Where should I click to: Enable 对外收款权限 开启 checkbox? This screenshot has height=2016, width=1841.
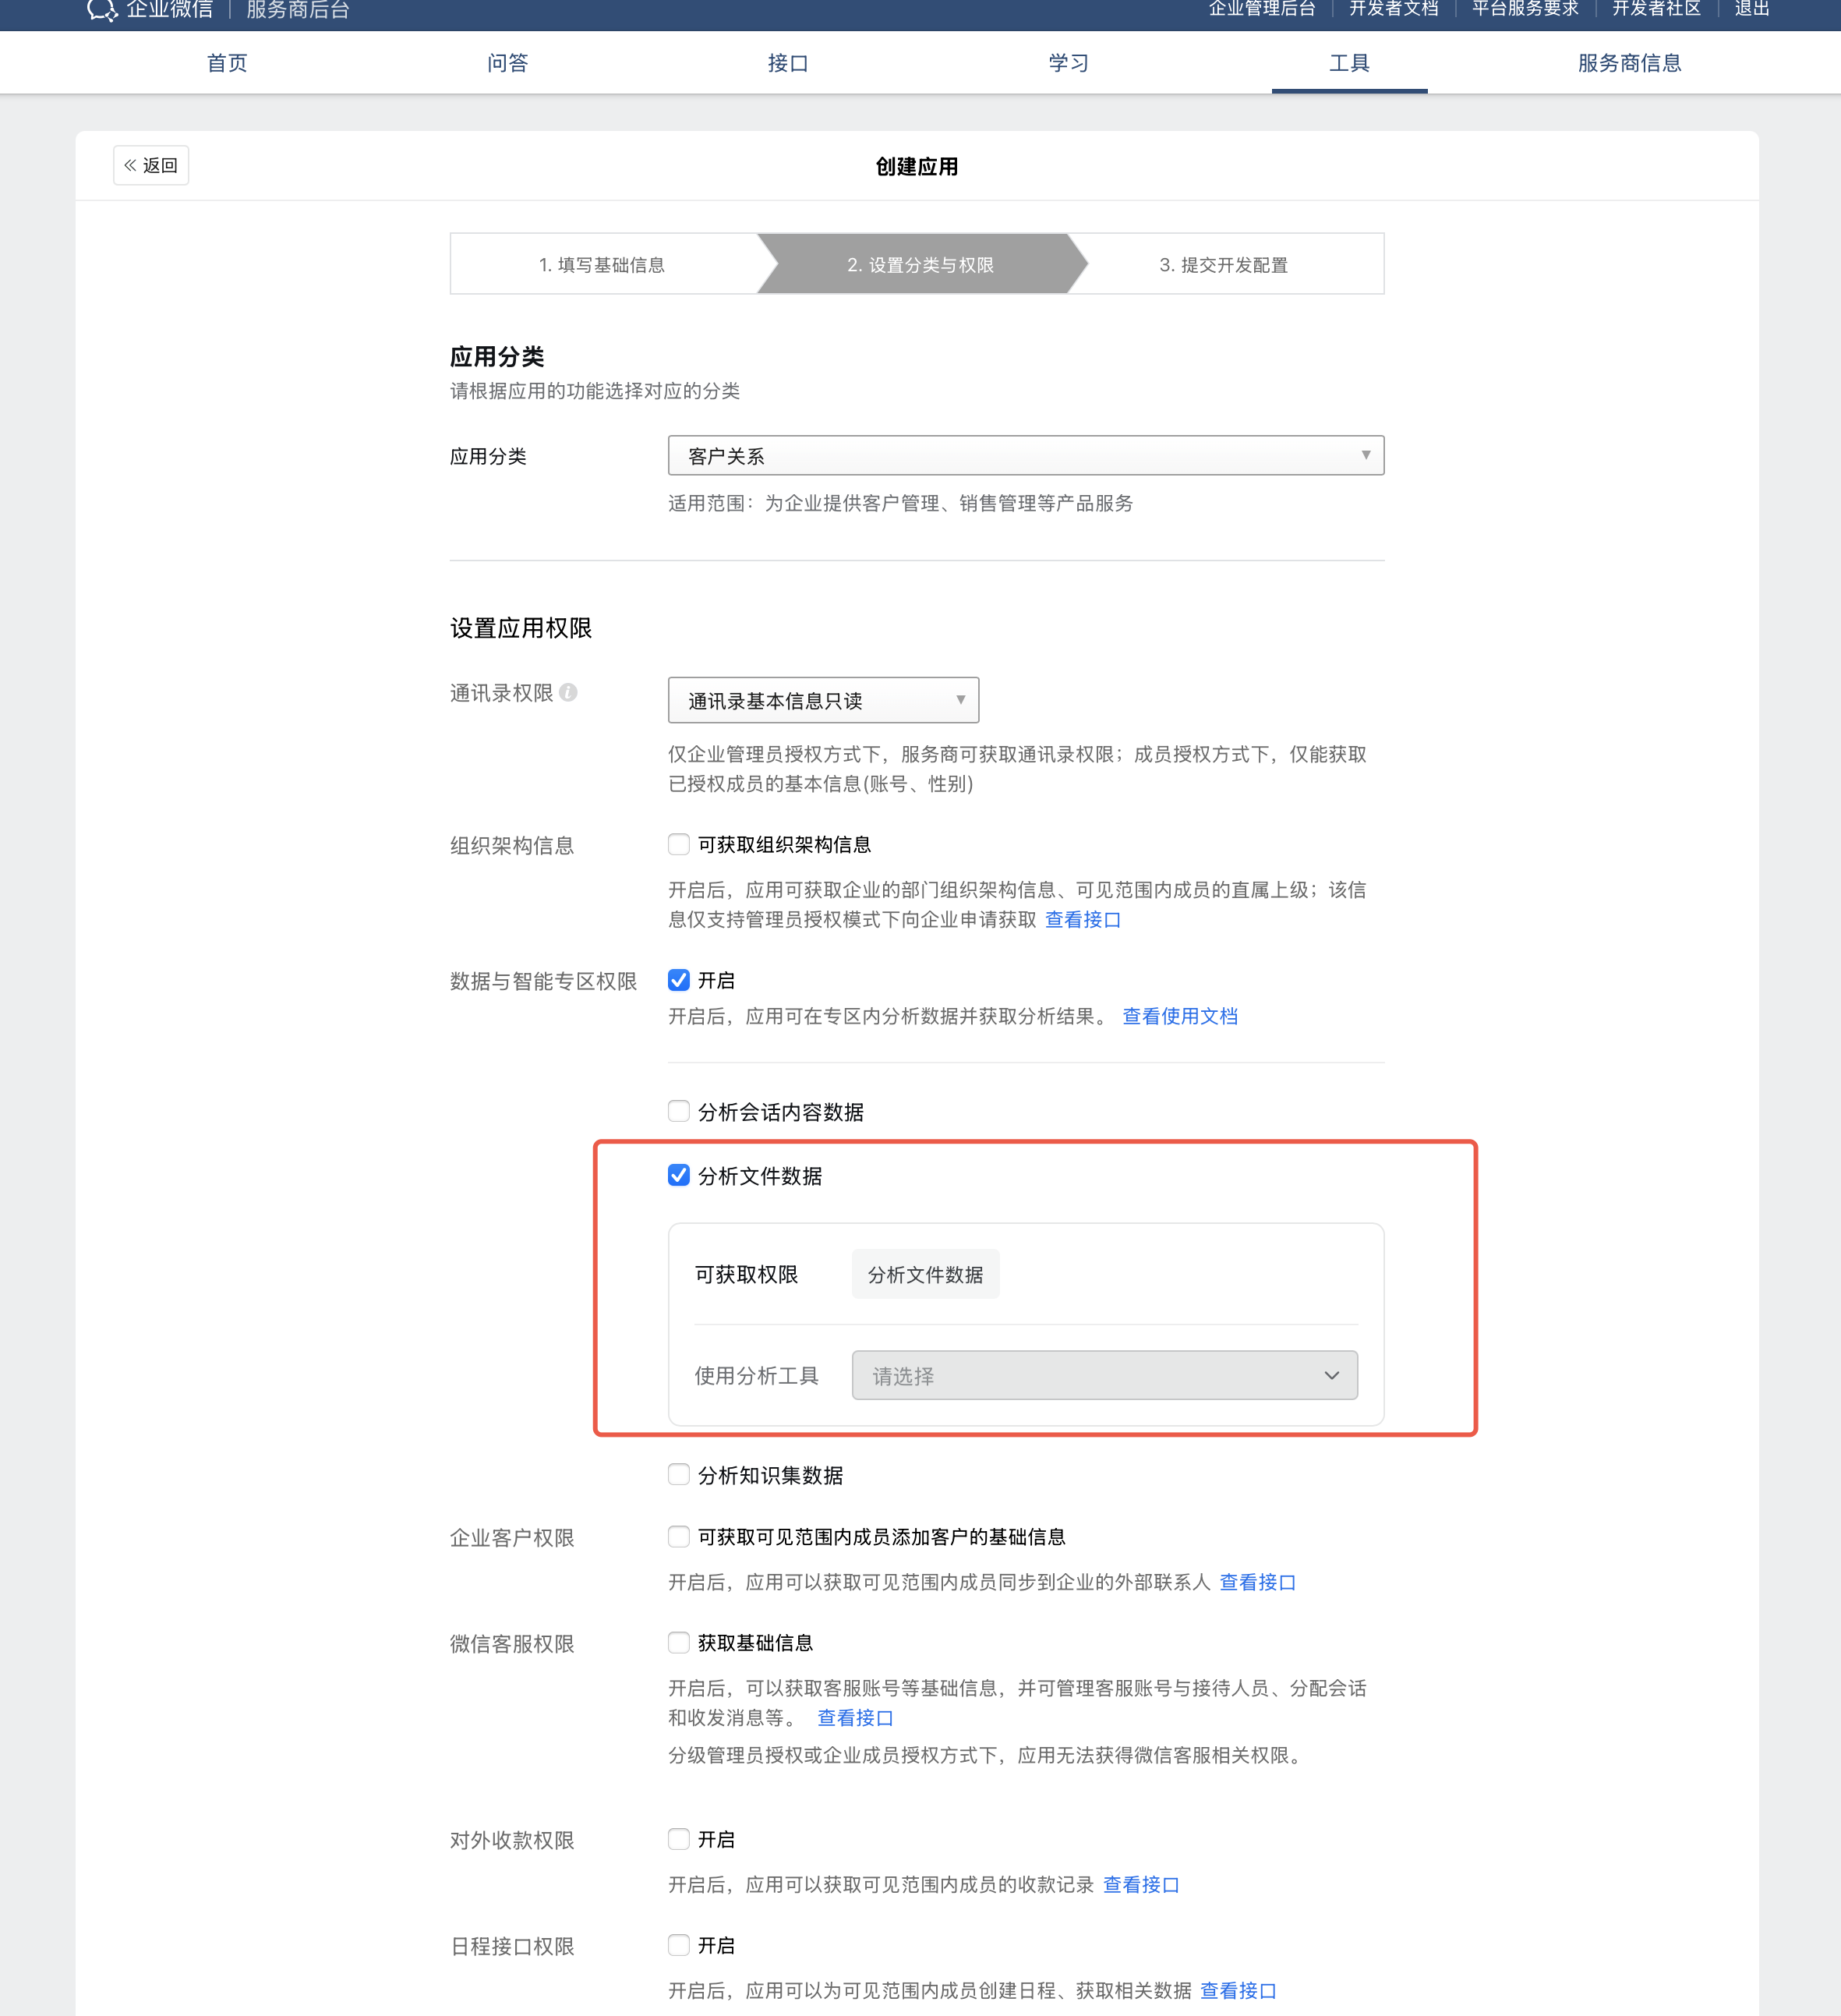point(679,1838)
